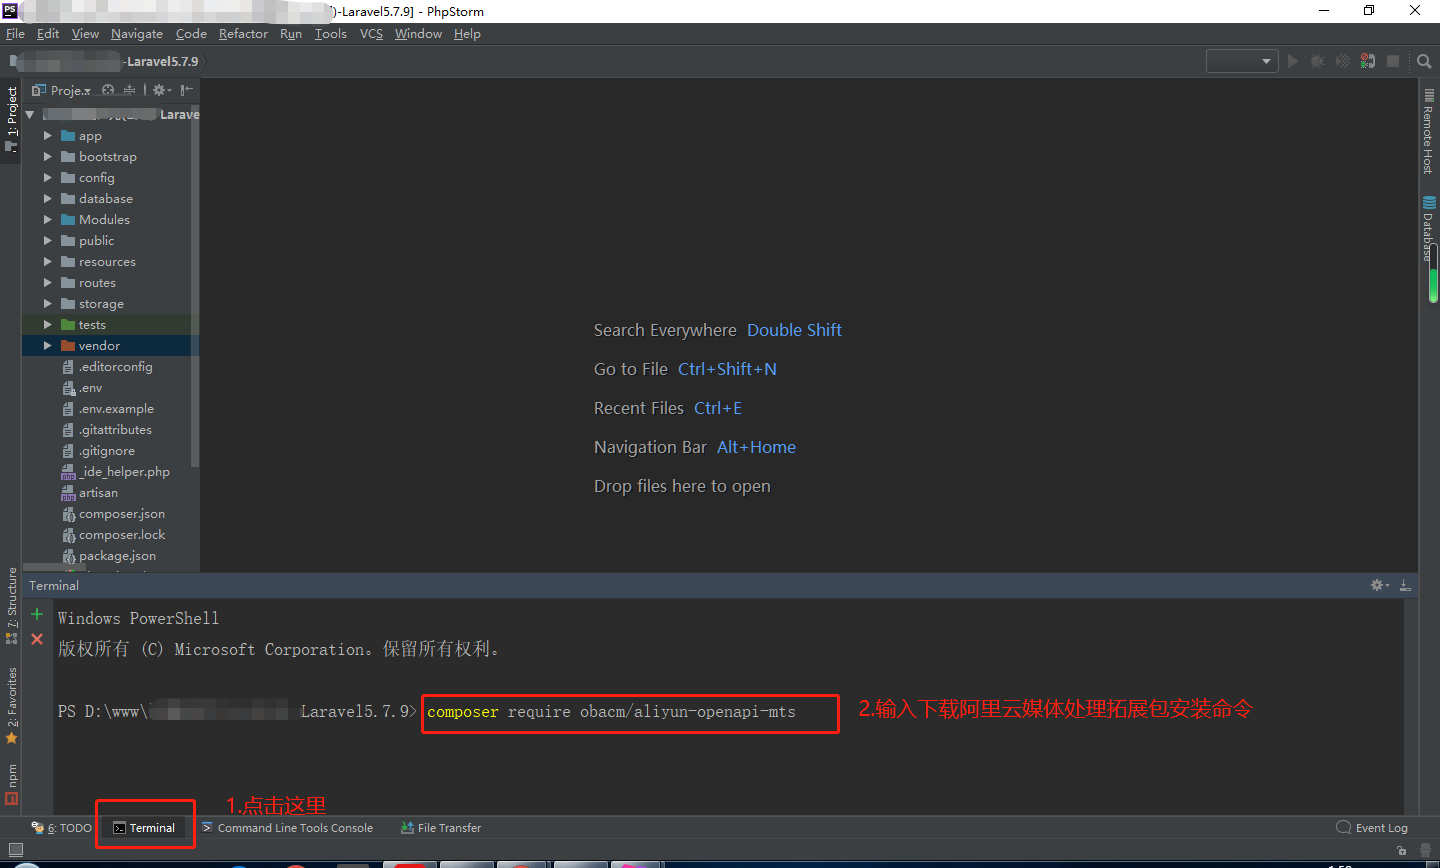Screen dimensions: 1440x868
Task: Select the .gitignore file
Action: [106, 451]
